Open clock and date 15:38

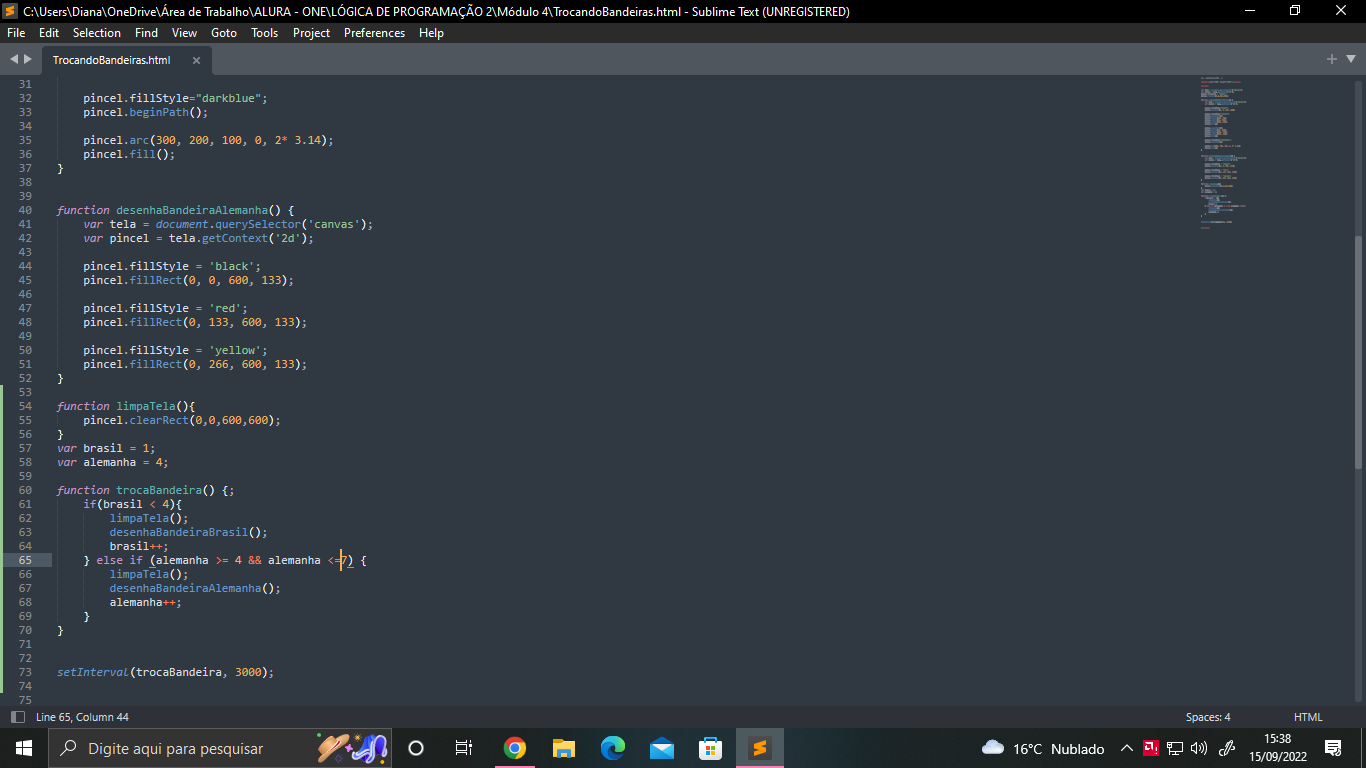point(1278,748)
